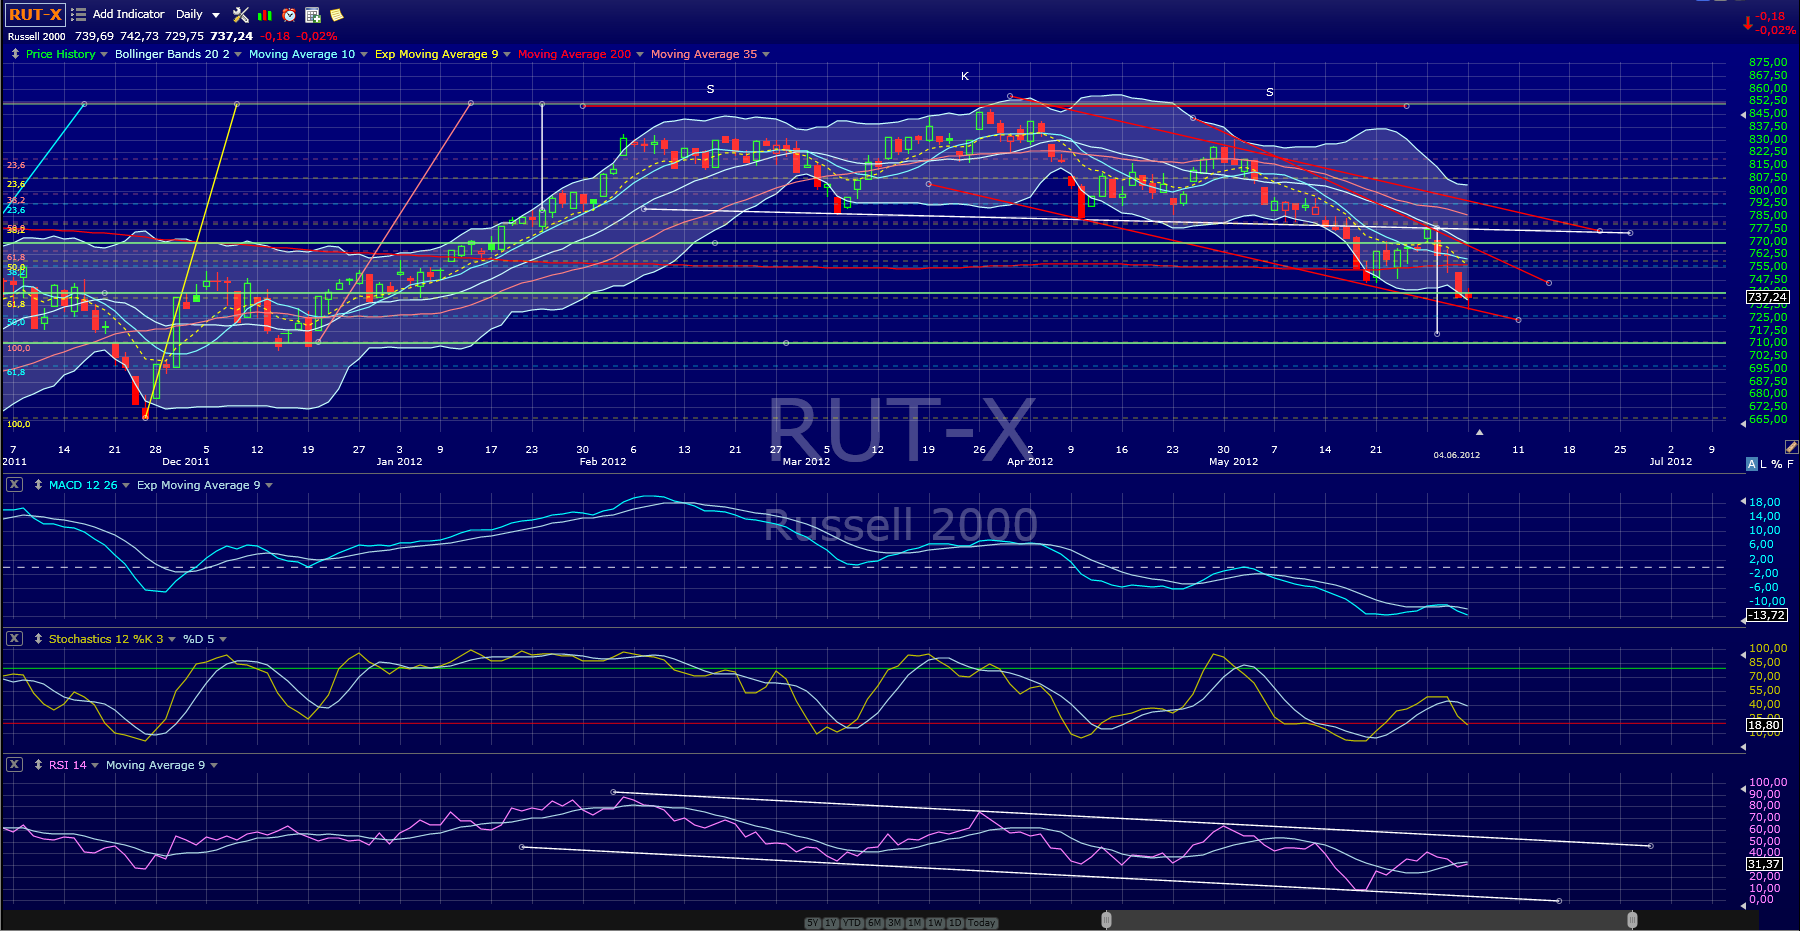Click the up arrow marker below the date axis
The height and width of the screenshot is (931, 1800).
coord(1479,432)
